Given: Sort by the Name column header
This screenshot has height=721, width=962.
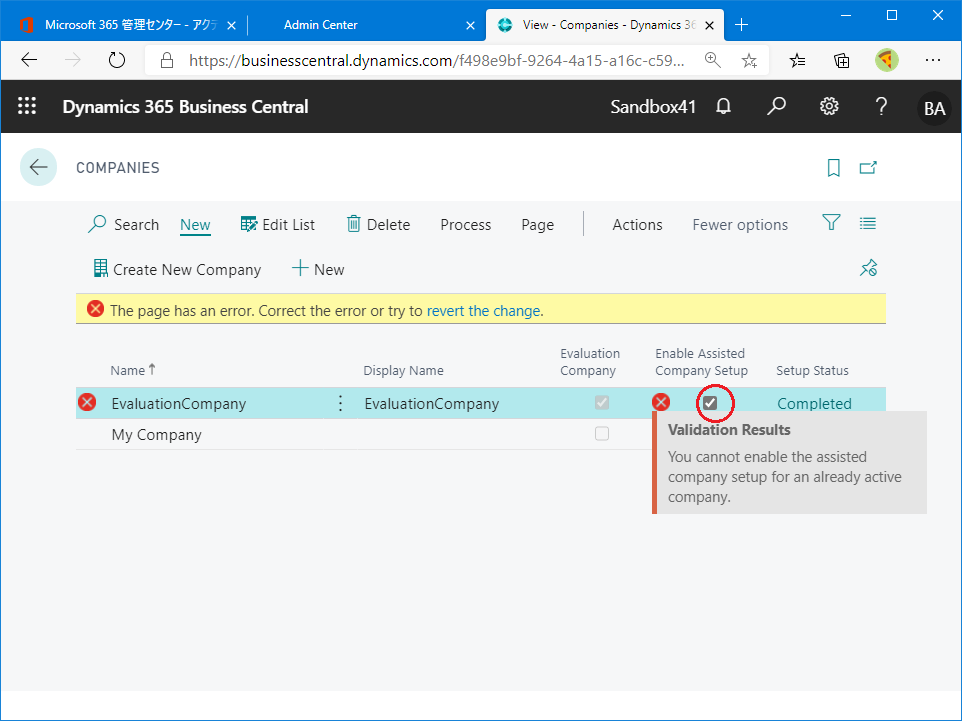Looking at the screenshot, I should pyautogui.click(x=133, y=370).
